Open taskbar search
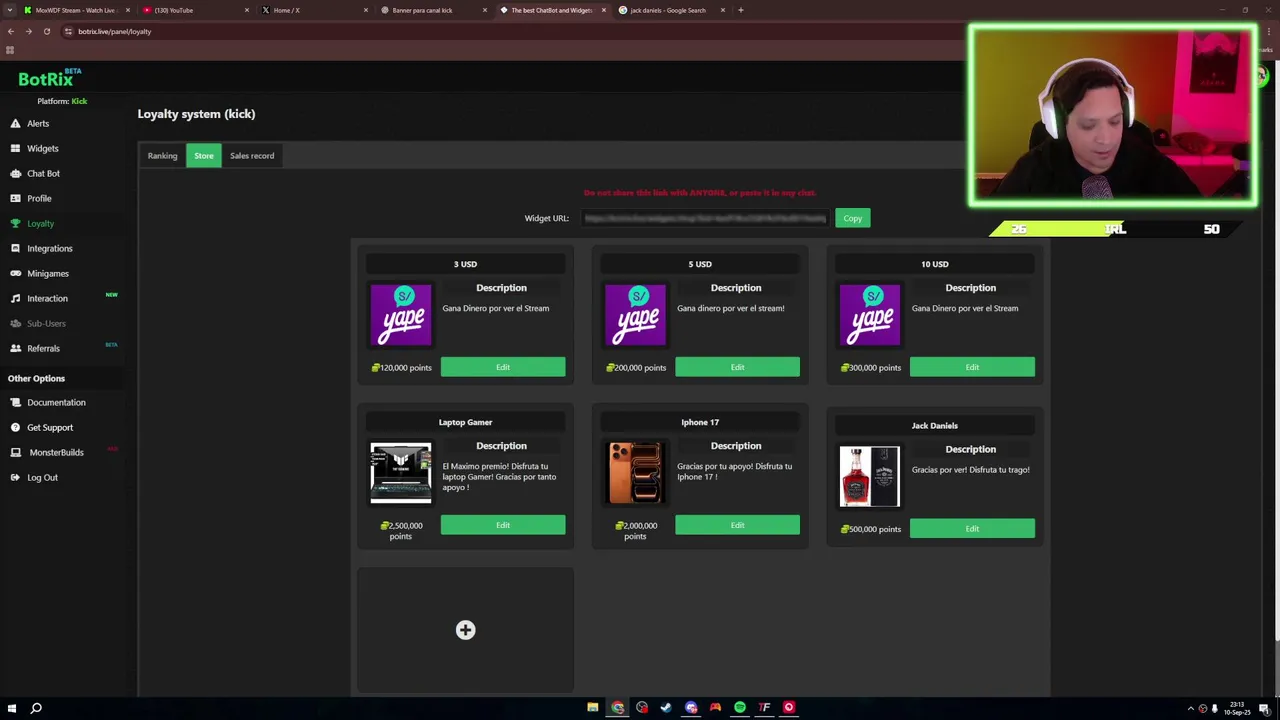This screenshot has height=720, width=1280. click(x=36, y=708)
